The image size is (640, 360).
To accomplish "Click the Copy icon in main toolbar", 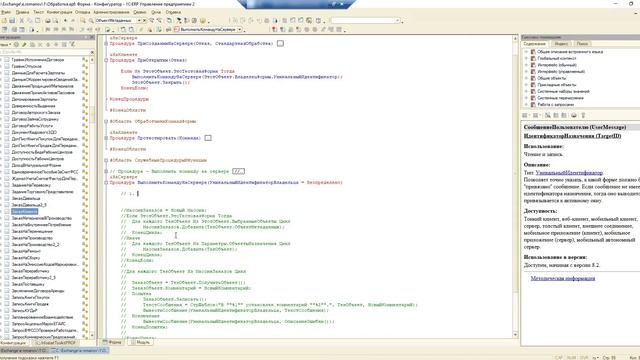I will [30, 20].
